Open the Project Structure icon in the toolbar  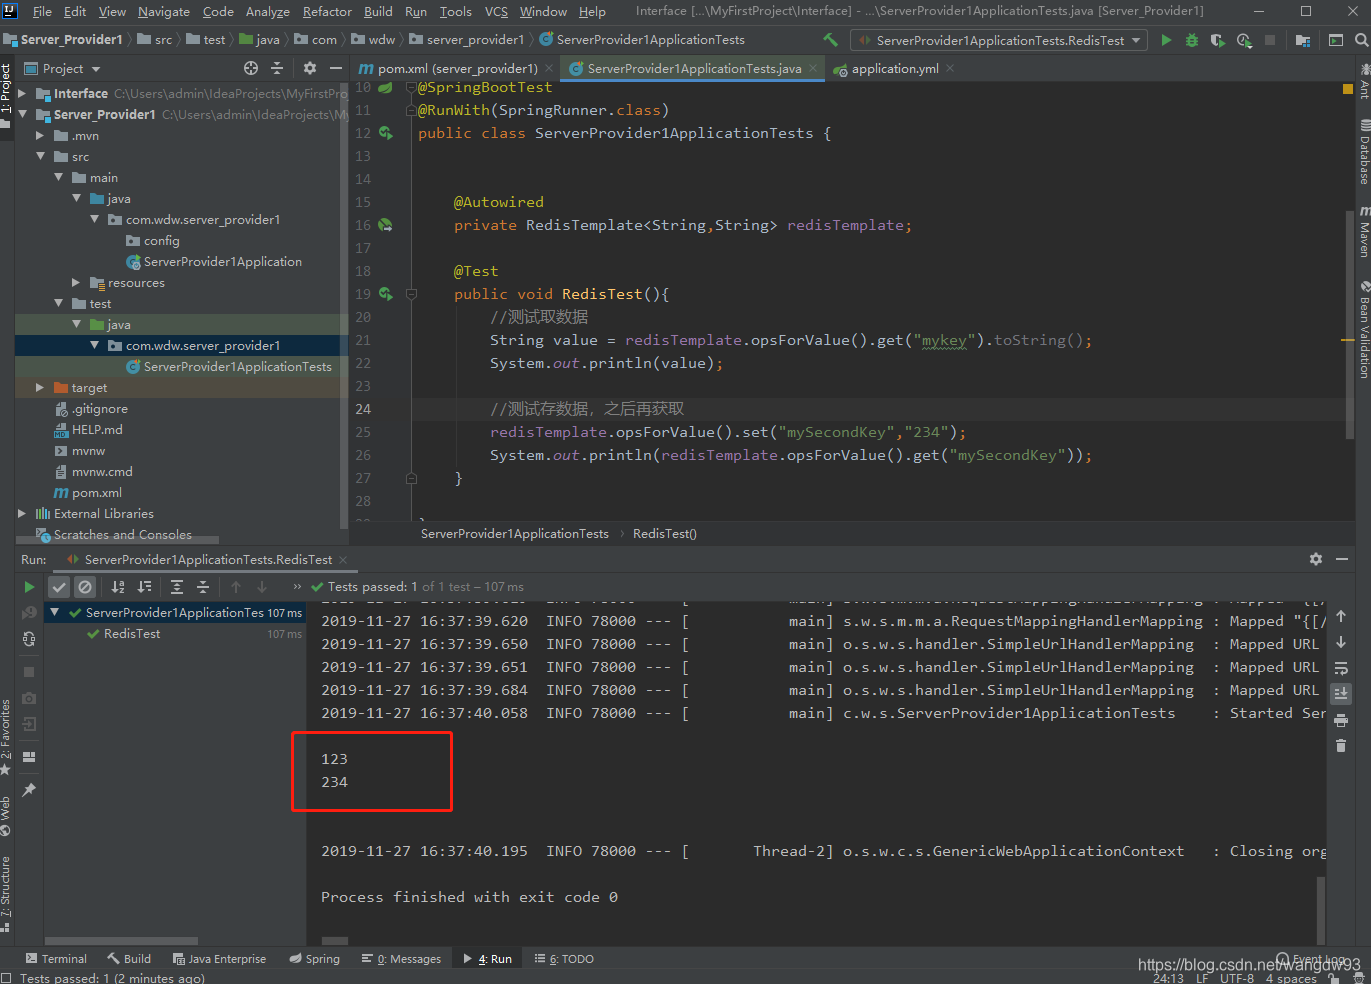[1303, 40]
